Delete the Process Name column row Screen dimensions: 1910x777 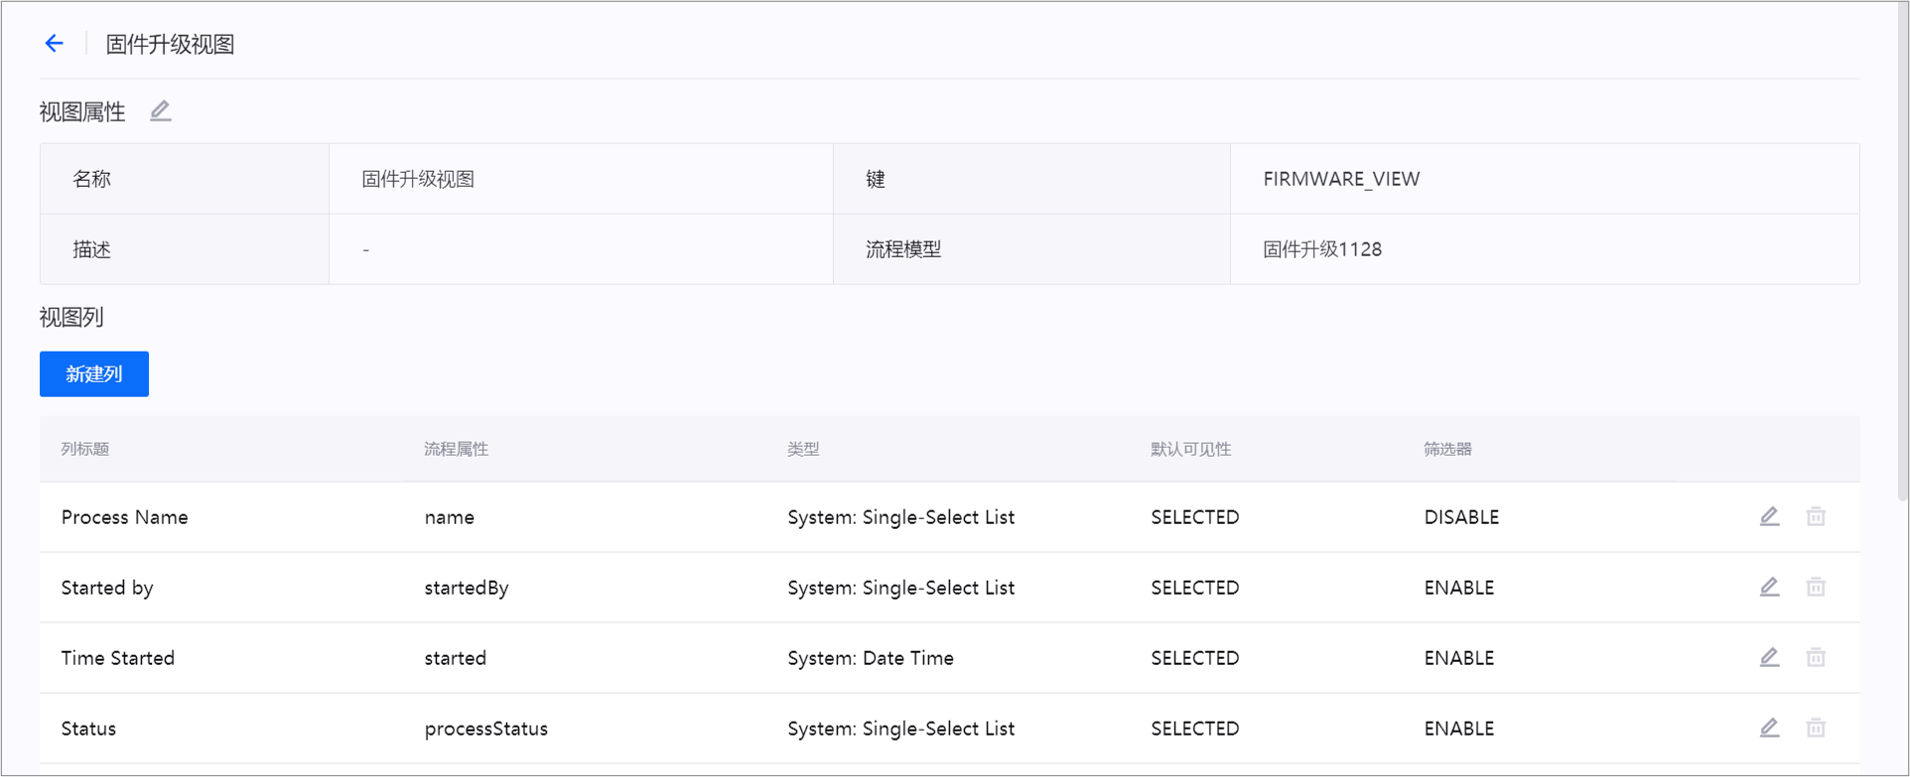(x=1816, y=517)
